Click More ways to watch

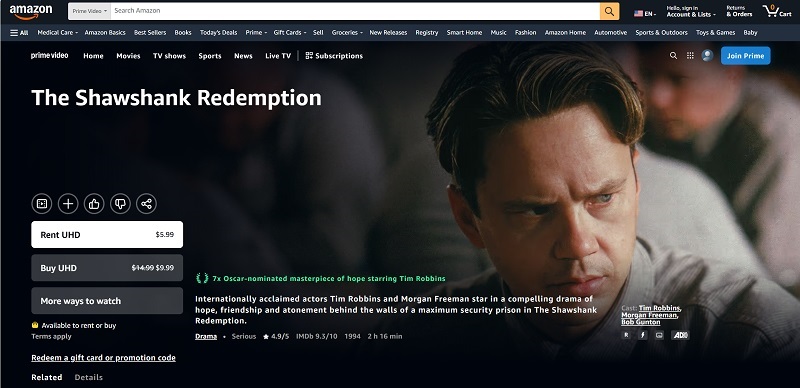click(x=107, y=301)
